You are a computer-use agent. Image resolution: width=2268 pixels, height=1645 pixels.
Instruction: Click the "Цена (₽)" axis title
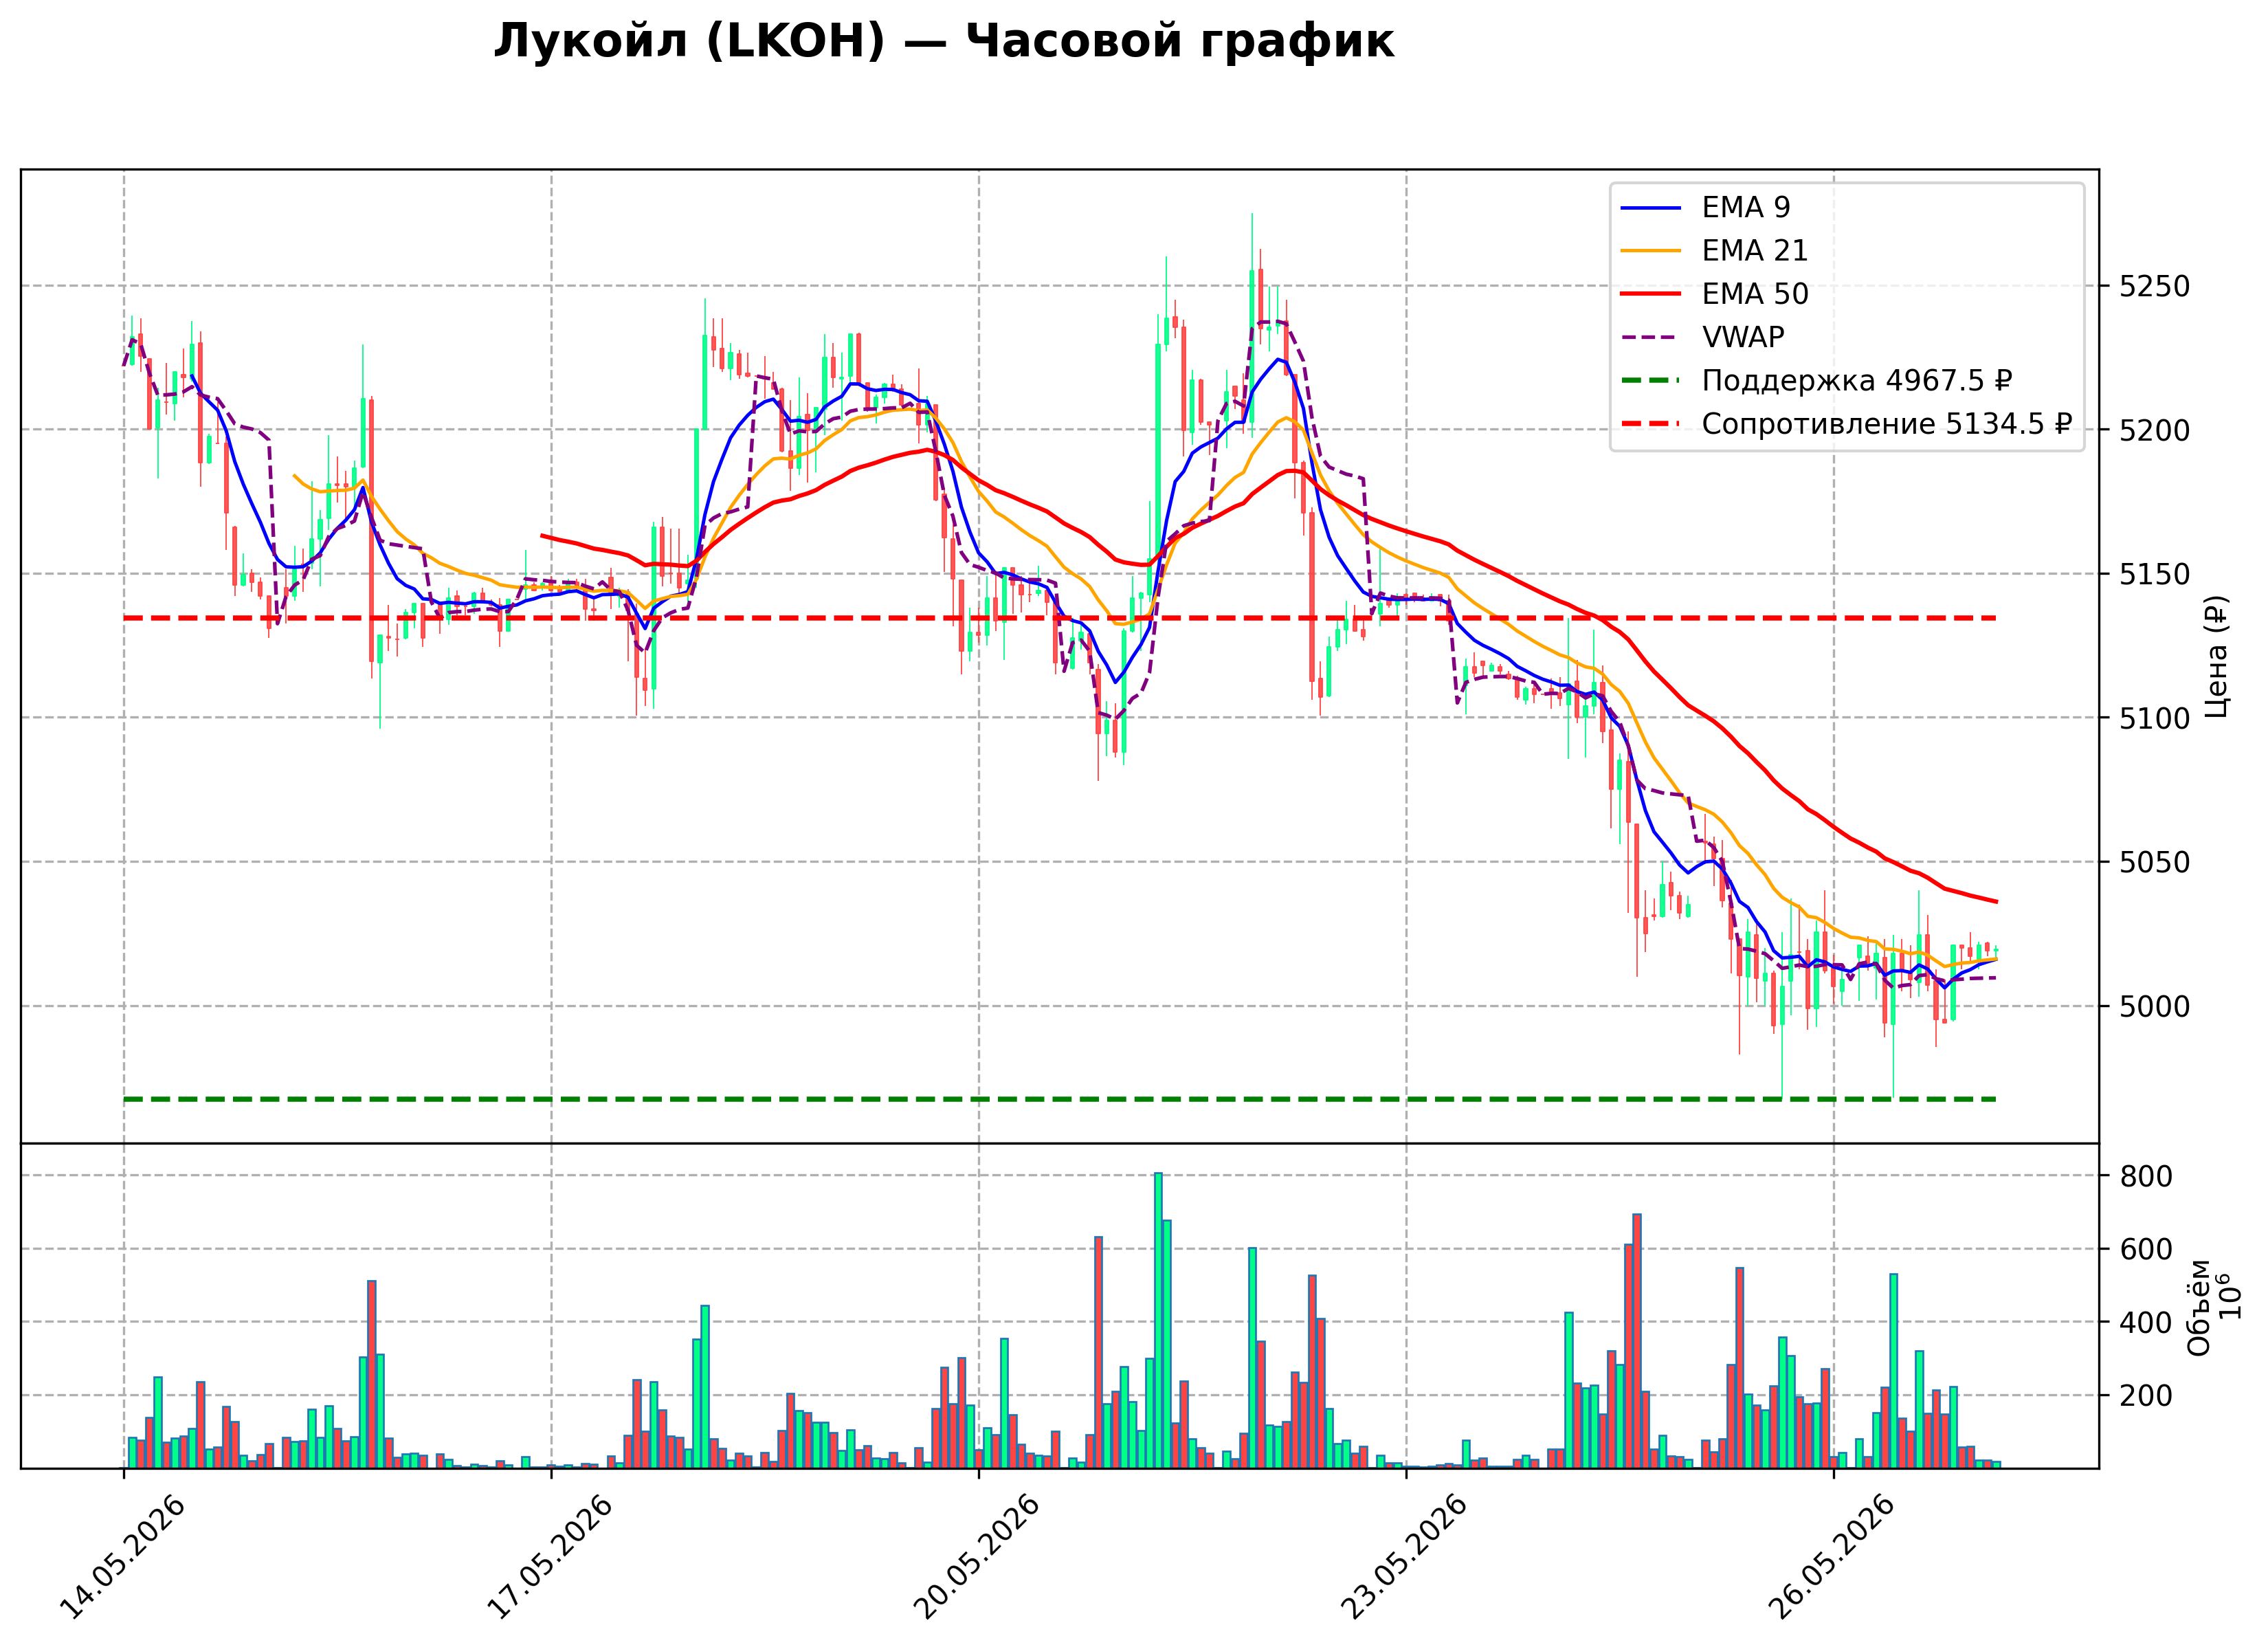pyautogui.click(x=2216, y=656)
